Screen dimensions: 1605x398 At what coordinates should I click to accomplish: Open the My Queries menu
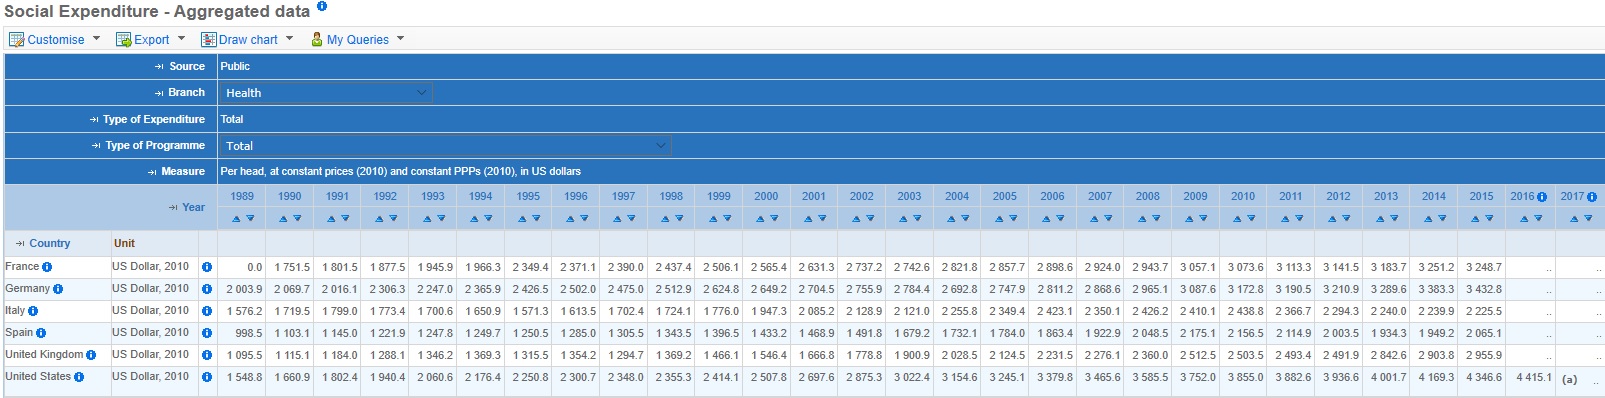point(357,40)
